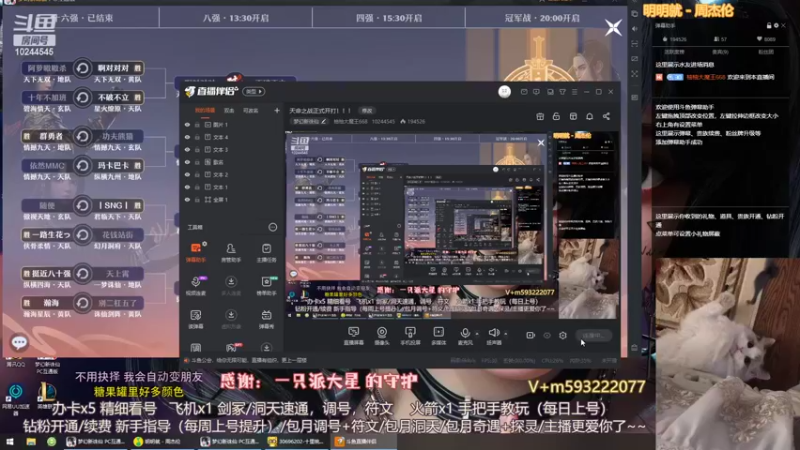
Task: Switch to the 八强·13:30开启 bracket tab
Action: [236, 18]
